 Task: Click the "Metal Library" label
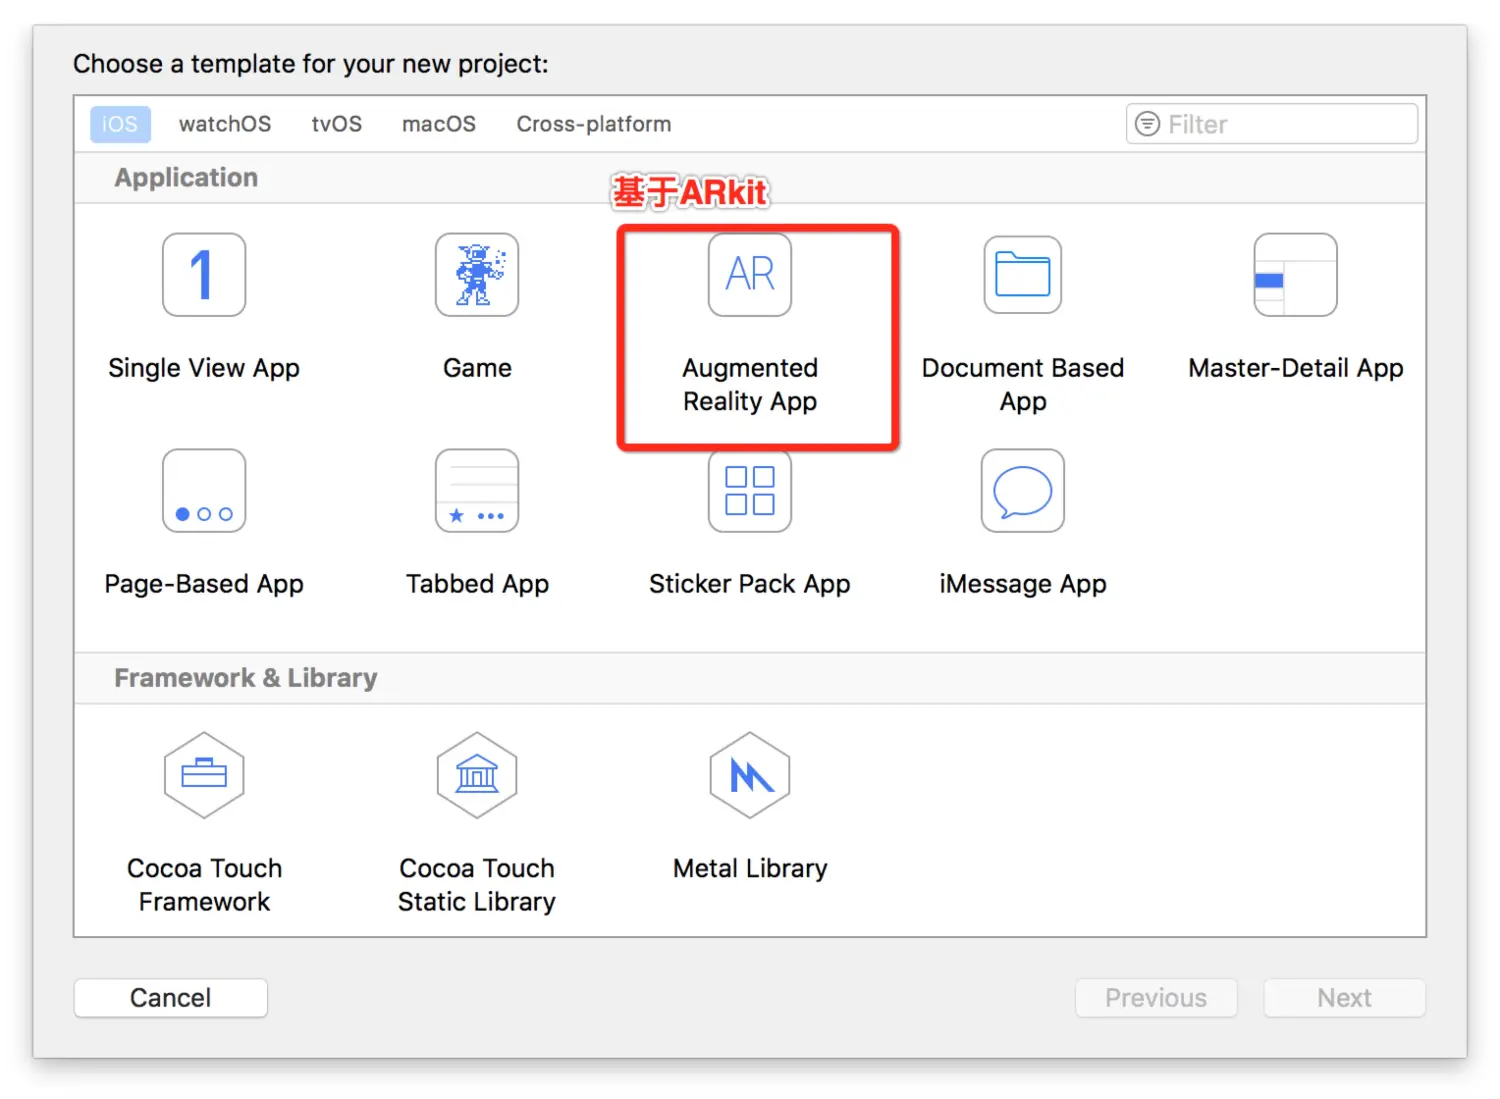(750, 868)
